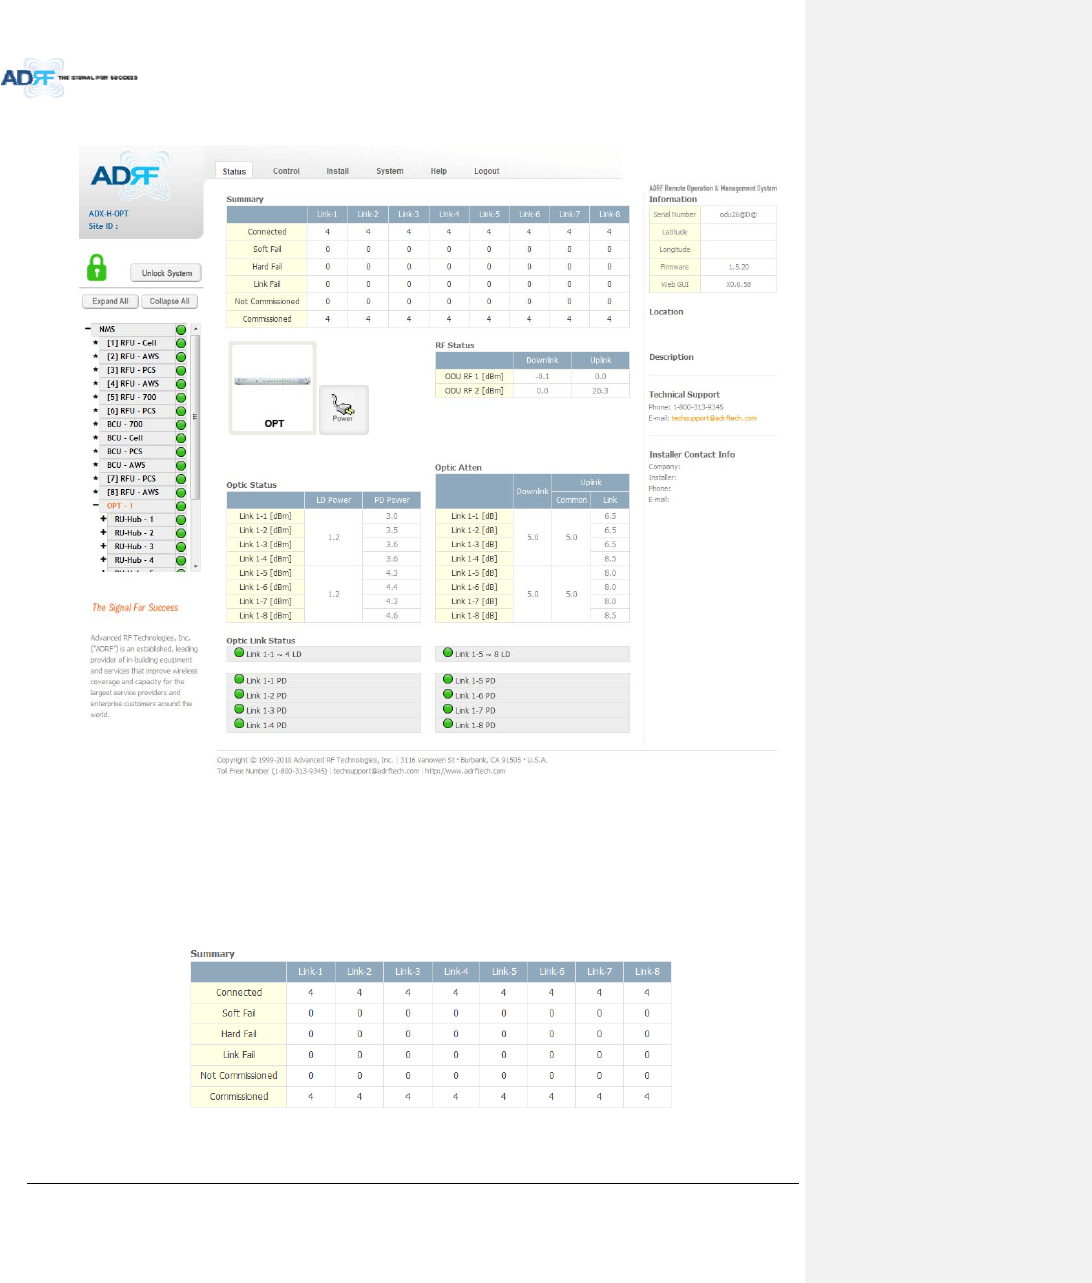The width and height of the screenshot is (1092, 1283).
Task: Click Logout in the top menu
Action: pos(487,171)
